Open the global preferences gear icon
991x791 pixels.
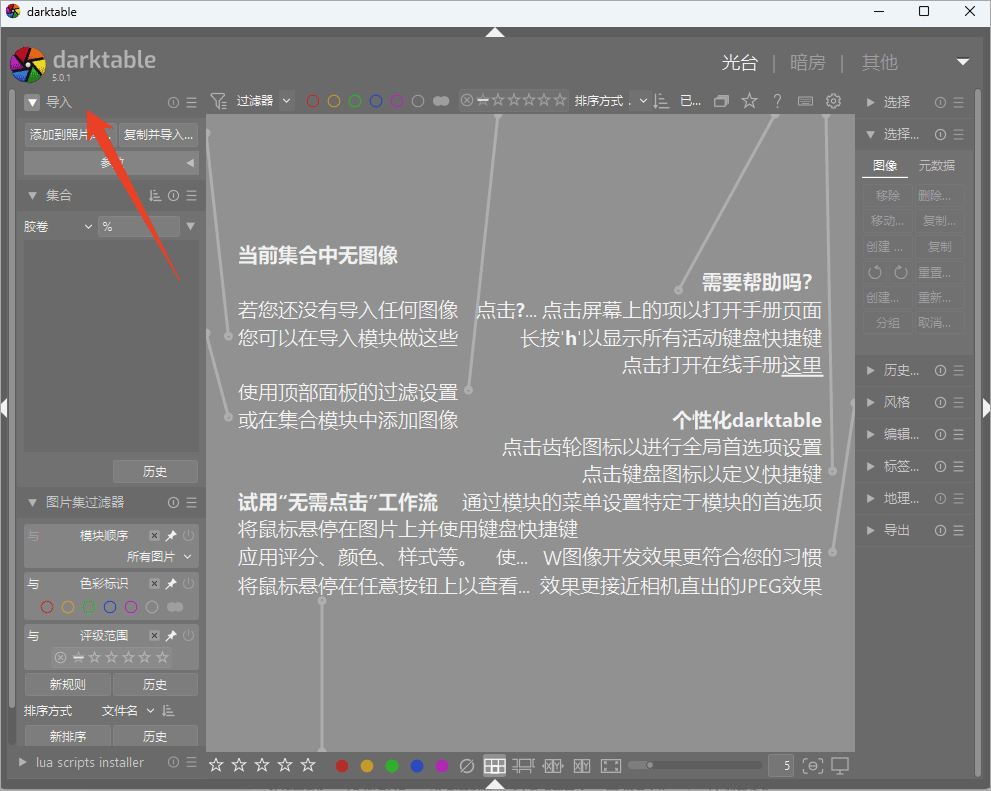coord(833,101)
